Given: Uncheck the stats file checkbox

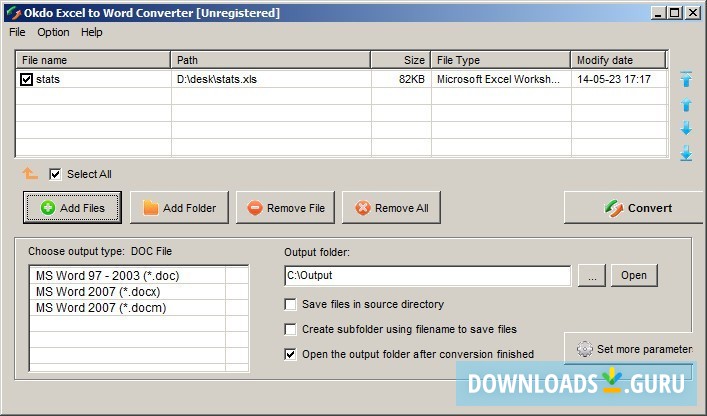Looking at the screenshot, I should click(x=26, y=79).
